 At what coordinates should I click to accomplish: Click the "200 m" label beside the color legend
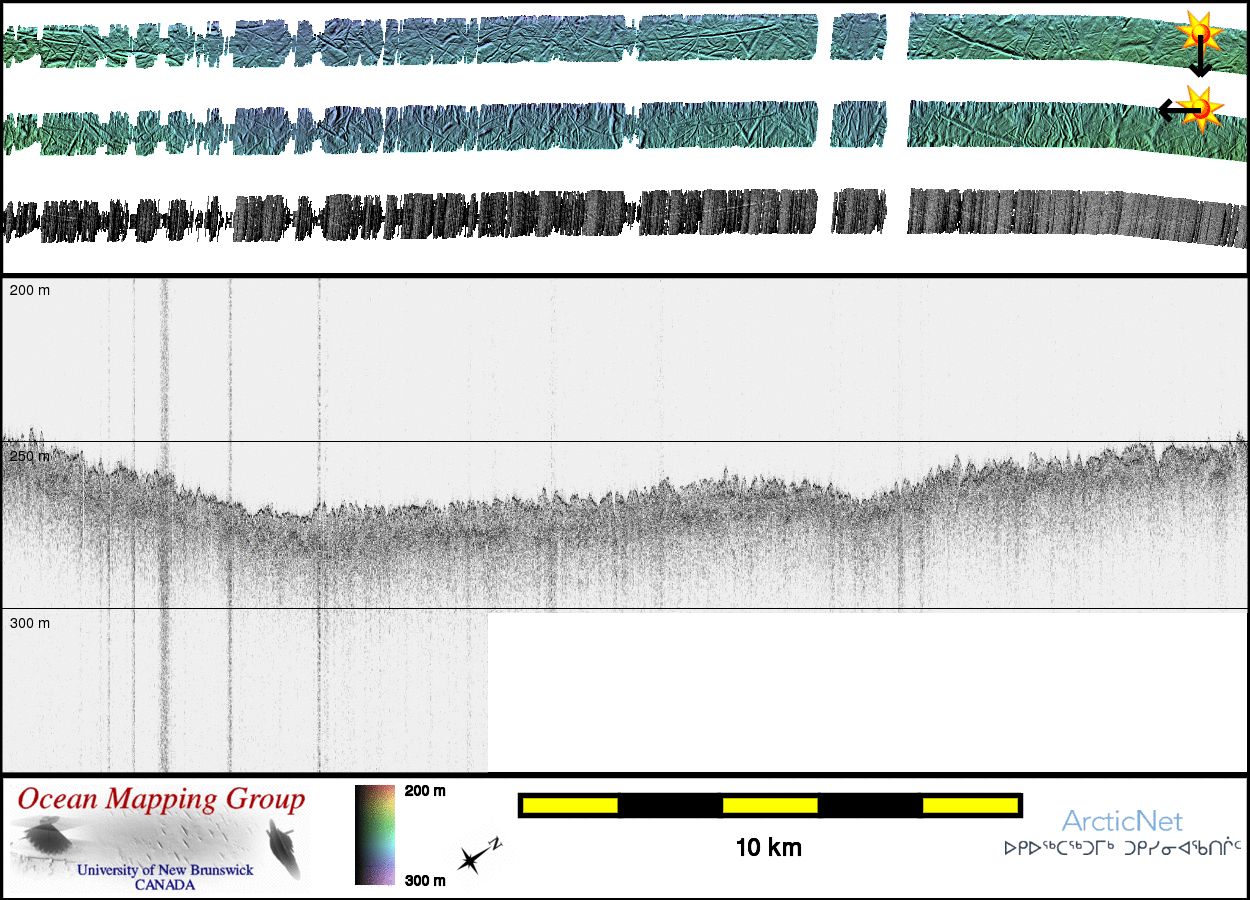coord(425,791)
